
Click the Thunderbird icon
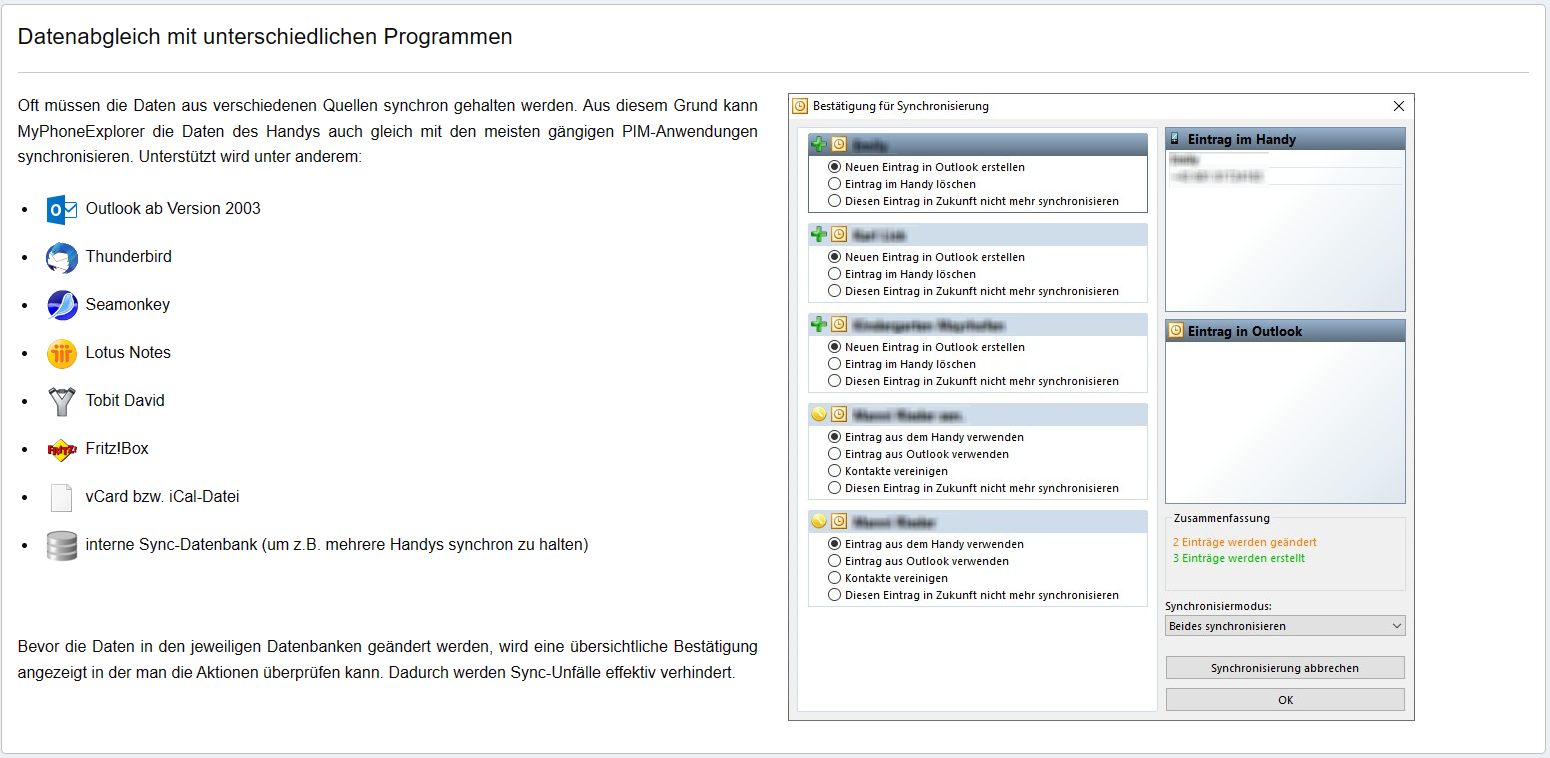click(x=62, y=257)
